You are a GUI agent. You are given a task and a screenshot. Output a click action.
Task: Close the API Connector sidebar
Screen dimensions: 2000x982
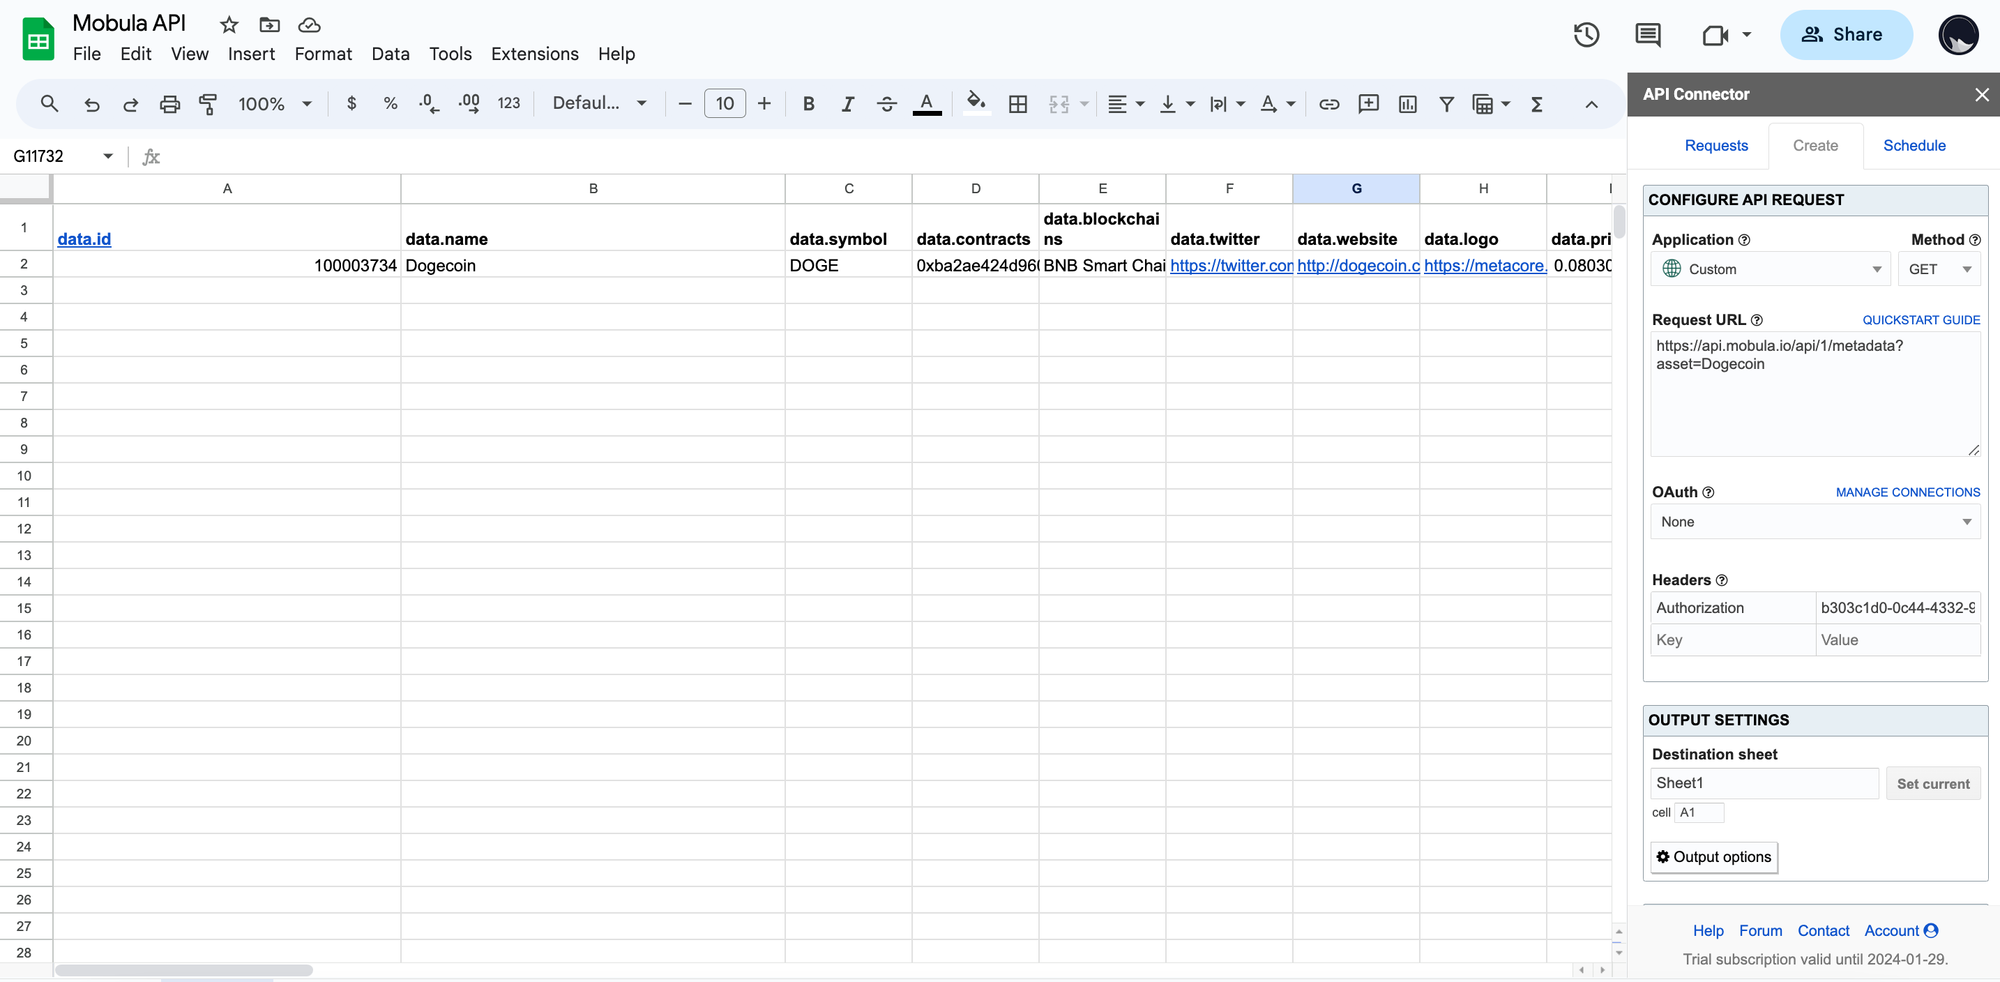coord(1981,94)
